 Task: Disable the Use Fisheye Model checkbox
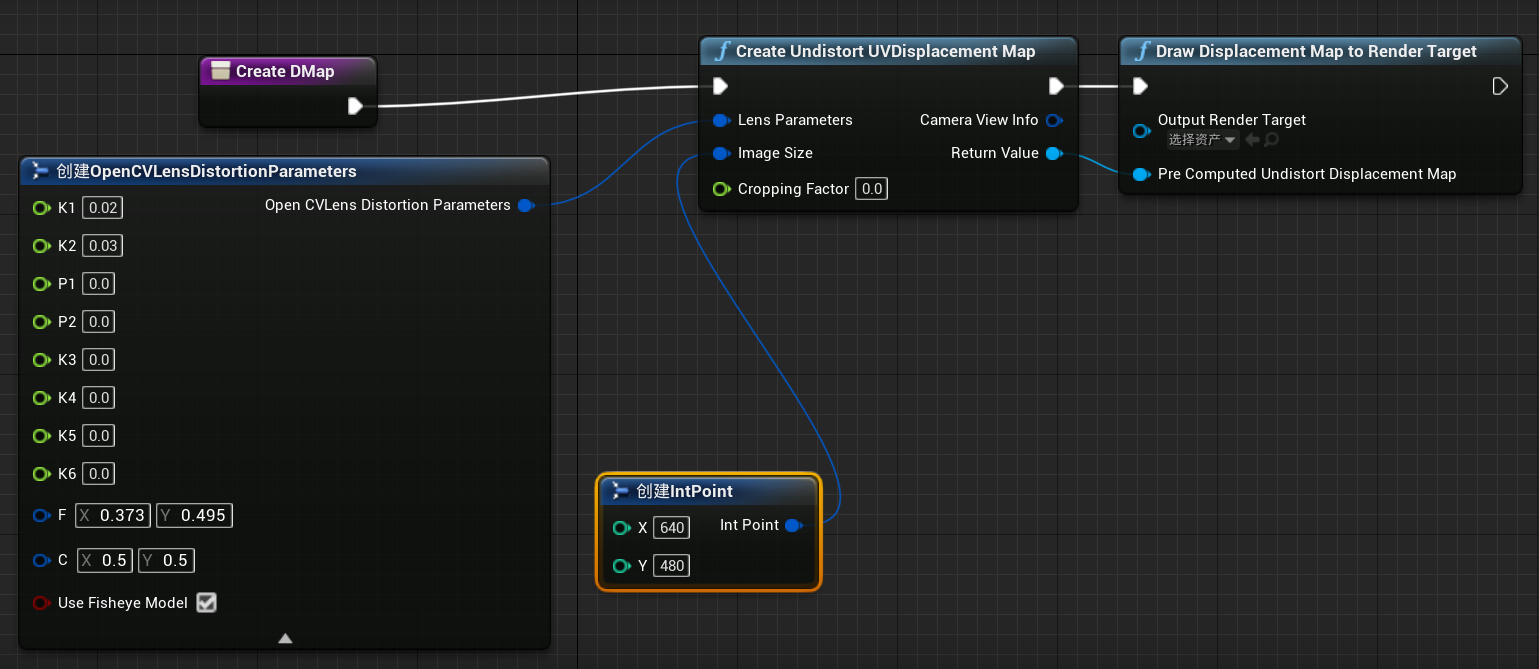point(206,602)
